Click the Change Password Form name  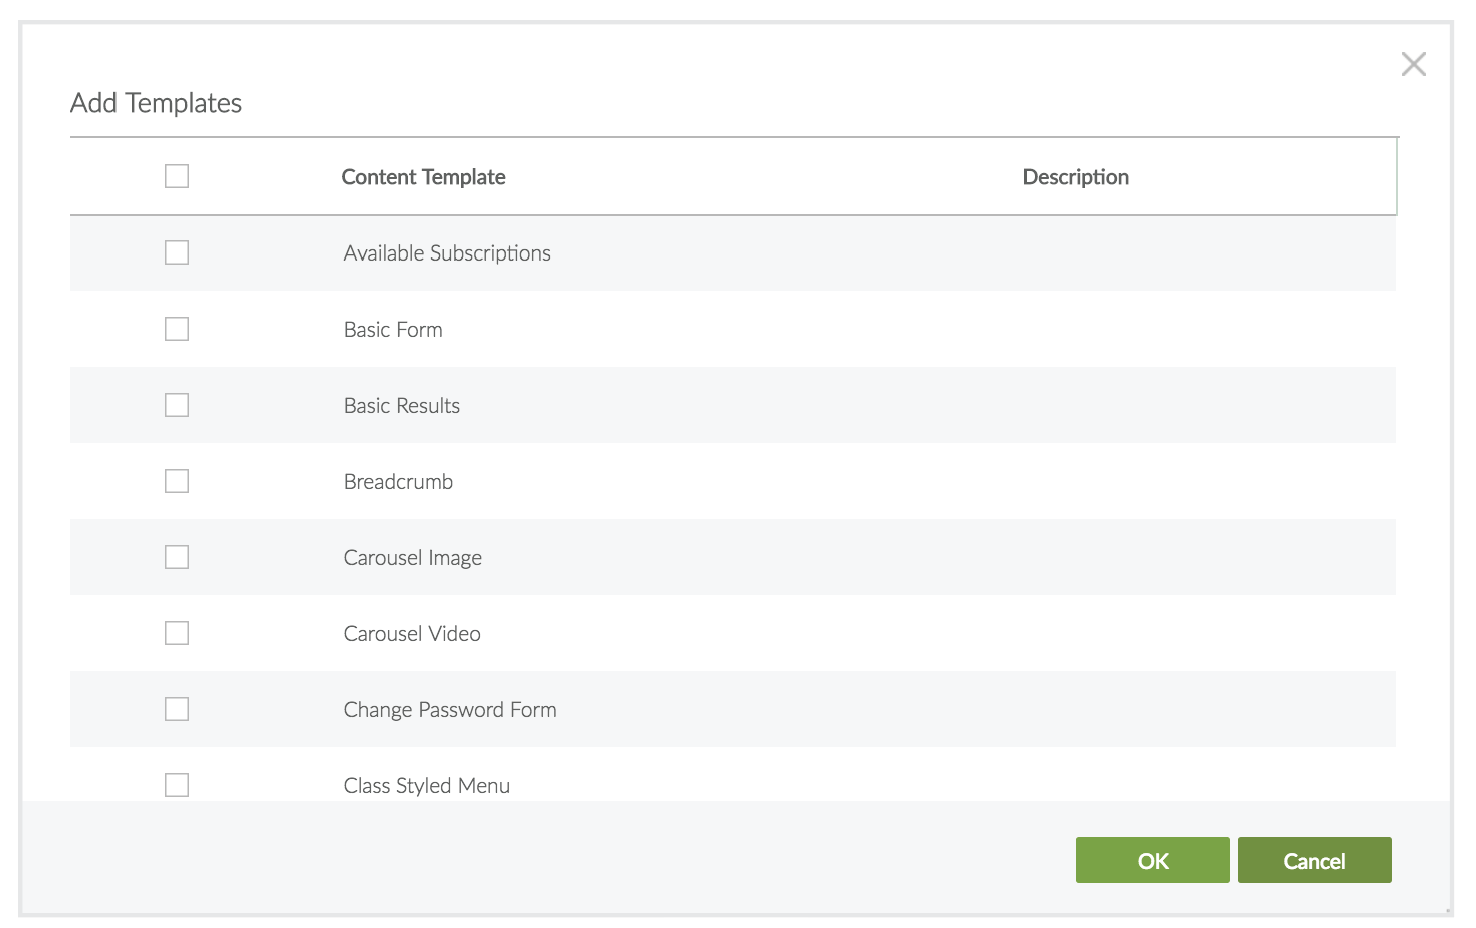(450, 710)
